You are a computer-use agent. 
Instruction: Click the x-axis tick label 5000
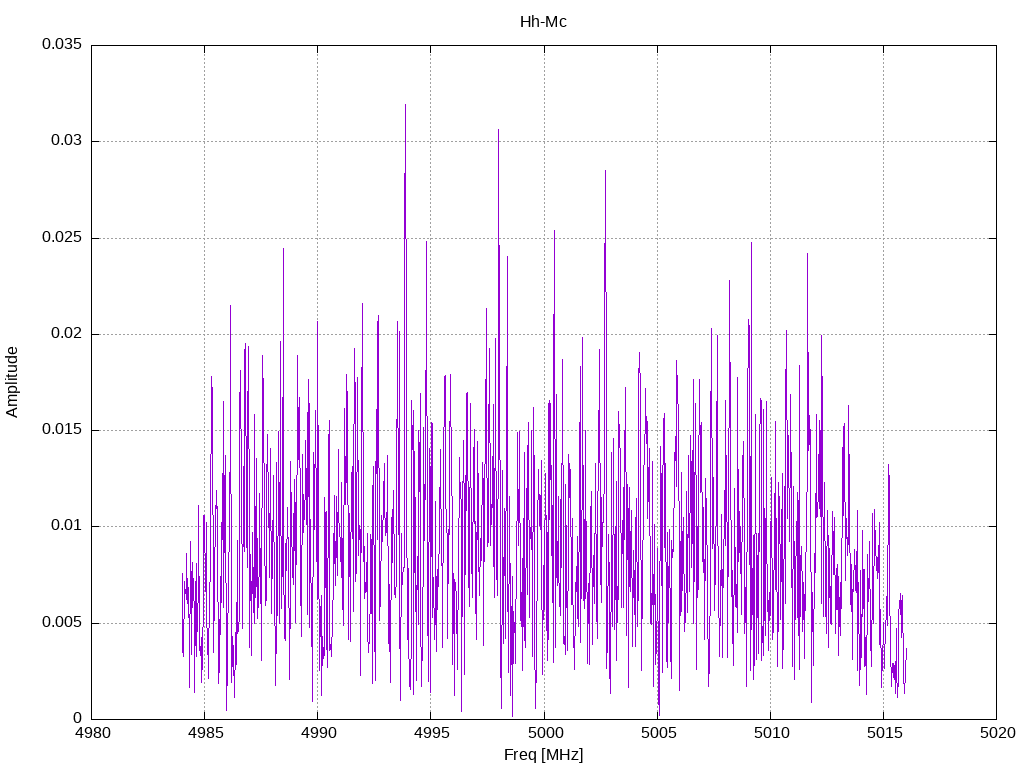click(x=545, y=733)
